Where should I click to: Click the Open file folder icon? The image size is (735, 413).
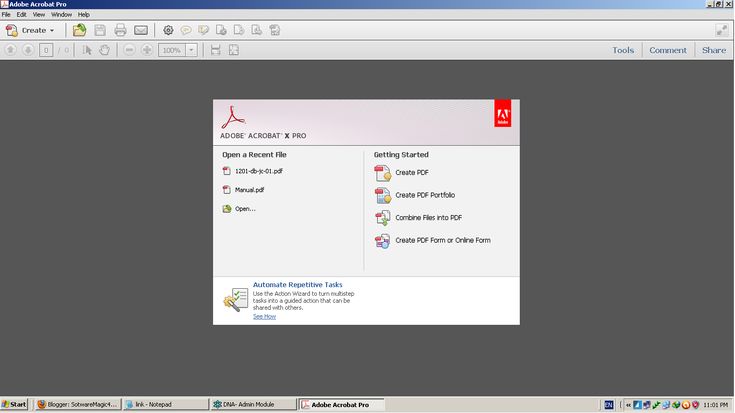click(x=79, y=30)
